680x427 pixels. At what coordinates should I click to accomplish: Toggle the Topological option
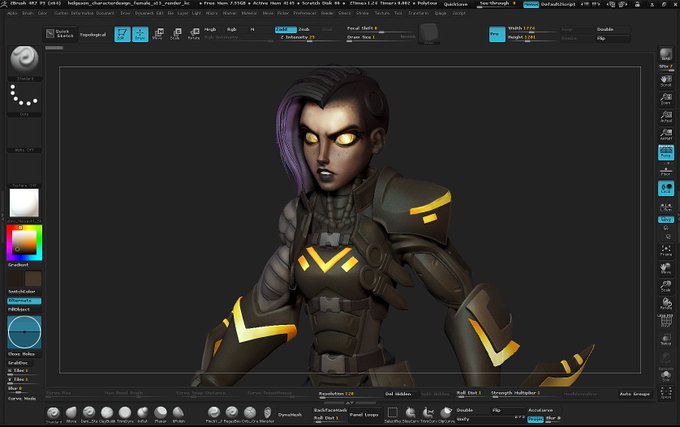click(93, 35)
